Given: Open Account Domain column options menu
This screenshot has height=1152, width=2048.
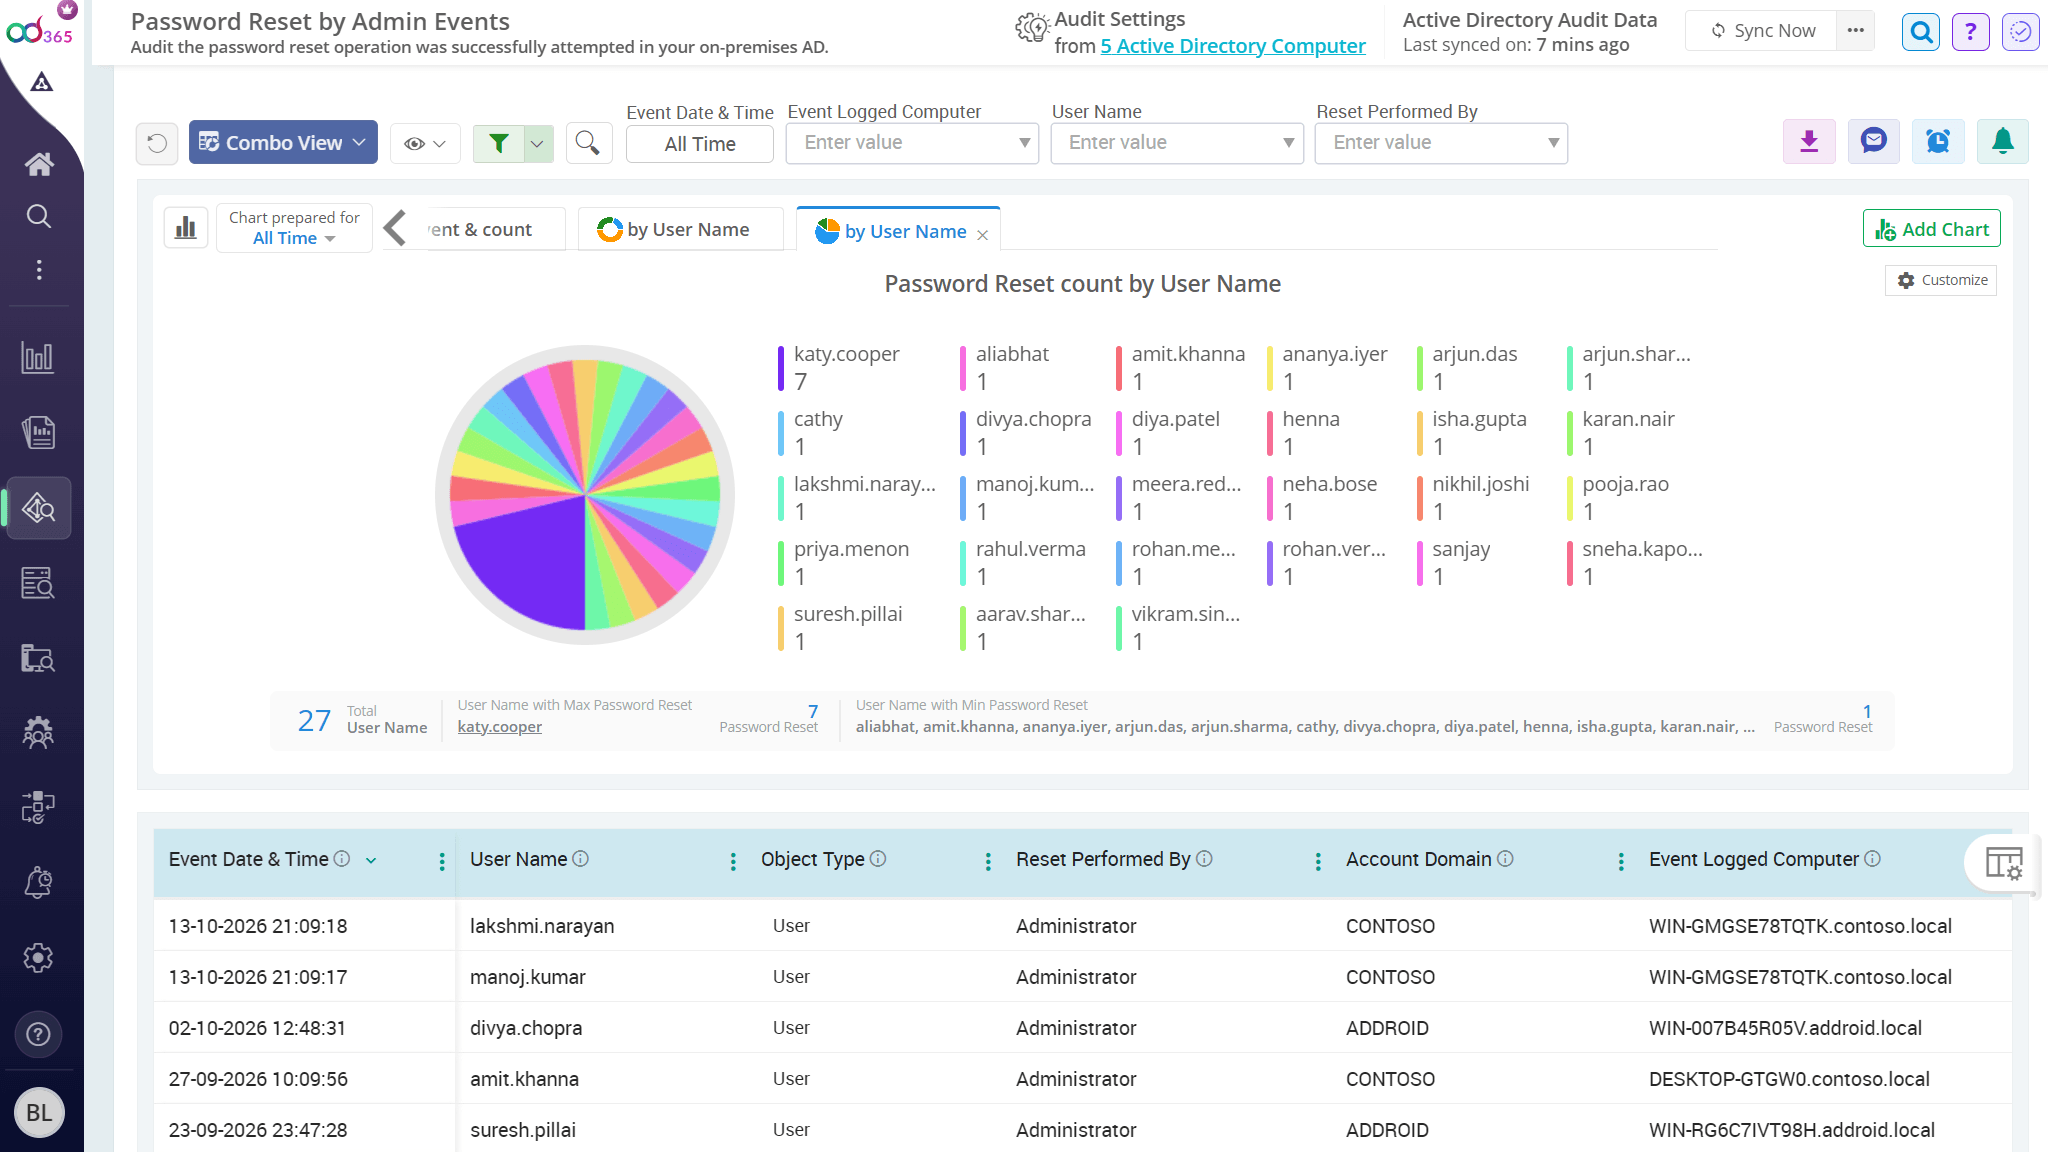Looking at the screenshot, I should (x=1621, y=861).
